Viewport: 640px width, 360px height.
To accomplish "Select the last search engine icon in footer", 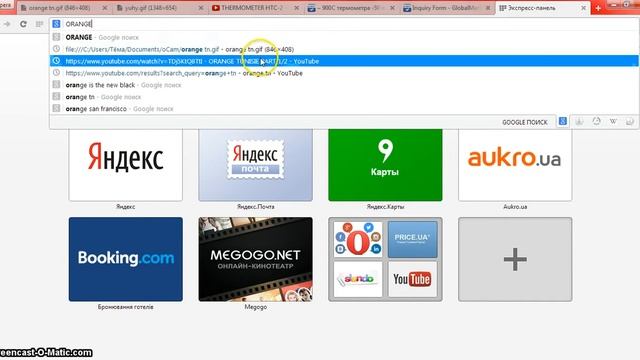I will [x=630, y=121].
